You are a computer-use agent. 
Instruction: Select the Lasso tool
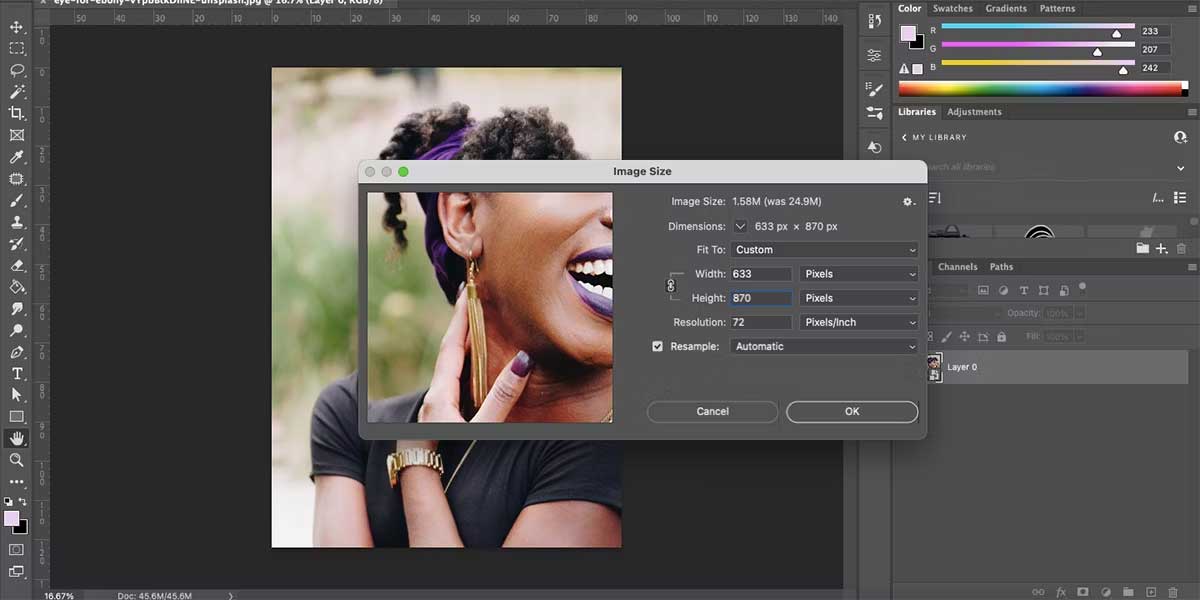[17, 70]
